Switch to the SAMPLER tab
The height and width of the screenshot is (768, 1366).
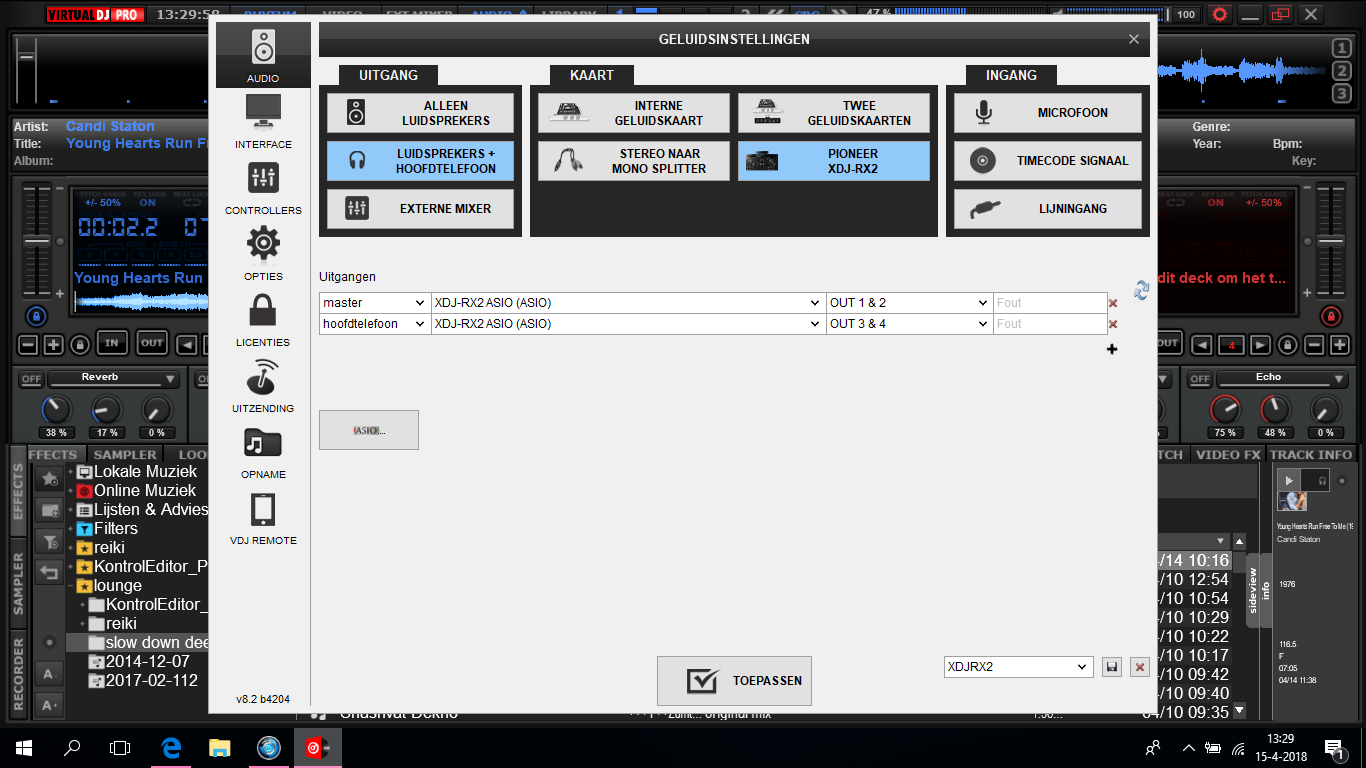click(x=125, y=454)
